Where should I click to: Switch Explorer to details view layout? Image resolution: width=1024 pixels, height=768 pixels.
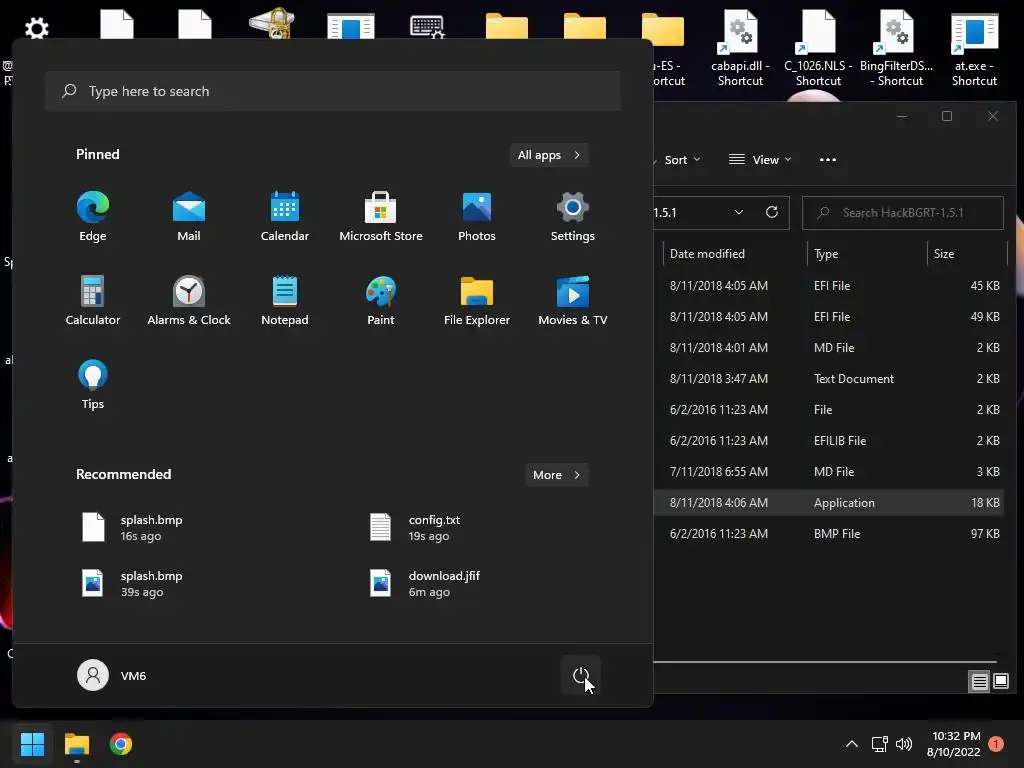click(979, 682)
